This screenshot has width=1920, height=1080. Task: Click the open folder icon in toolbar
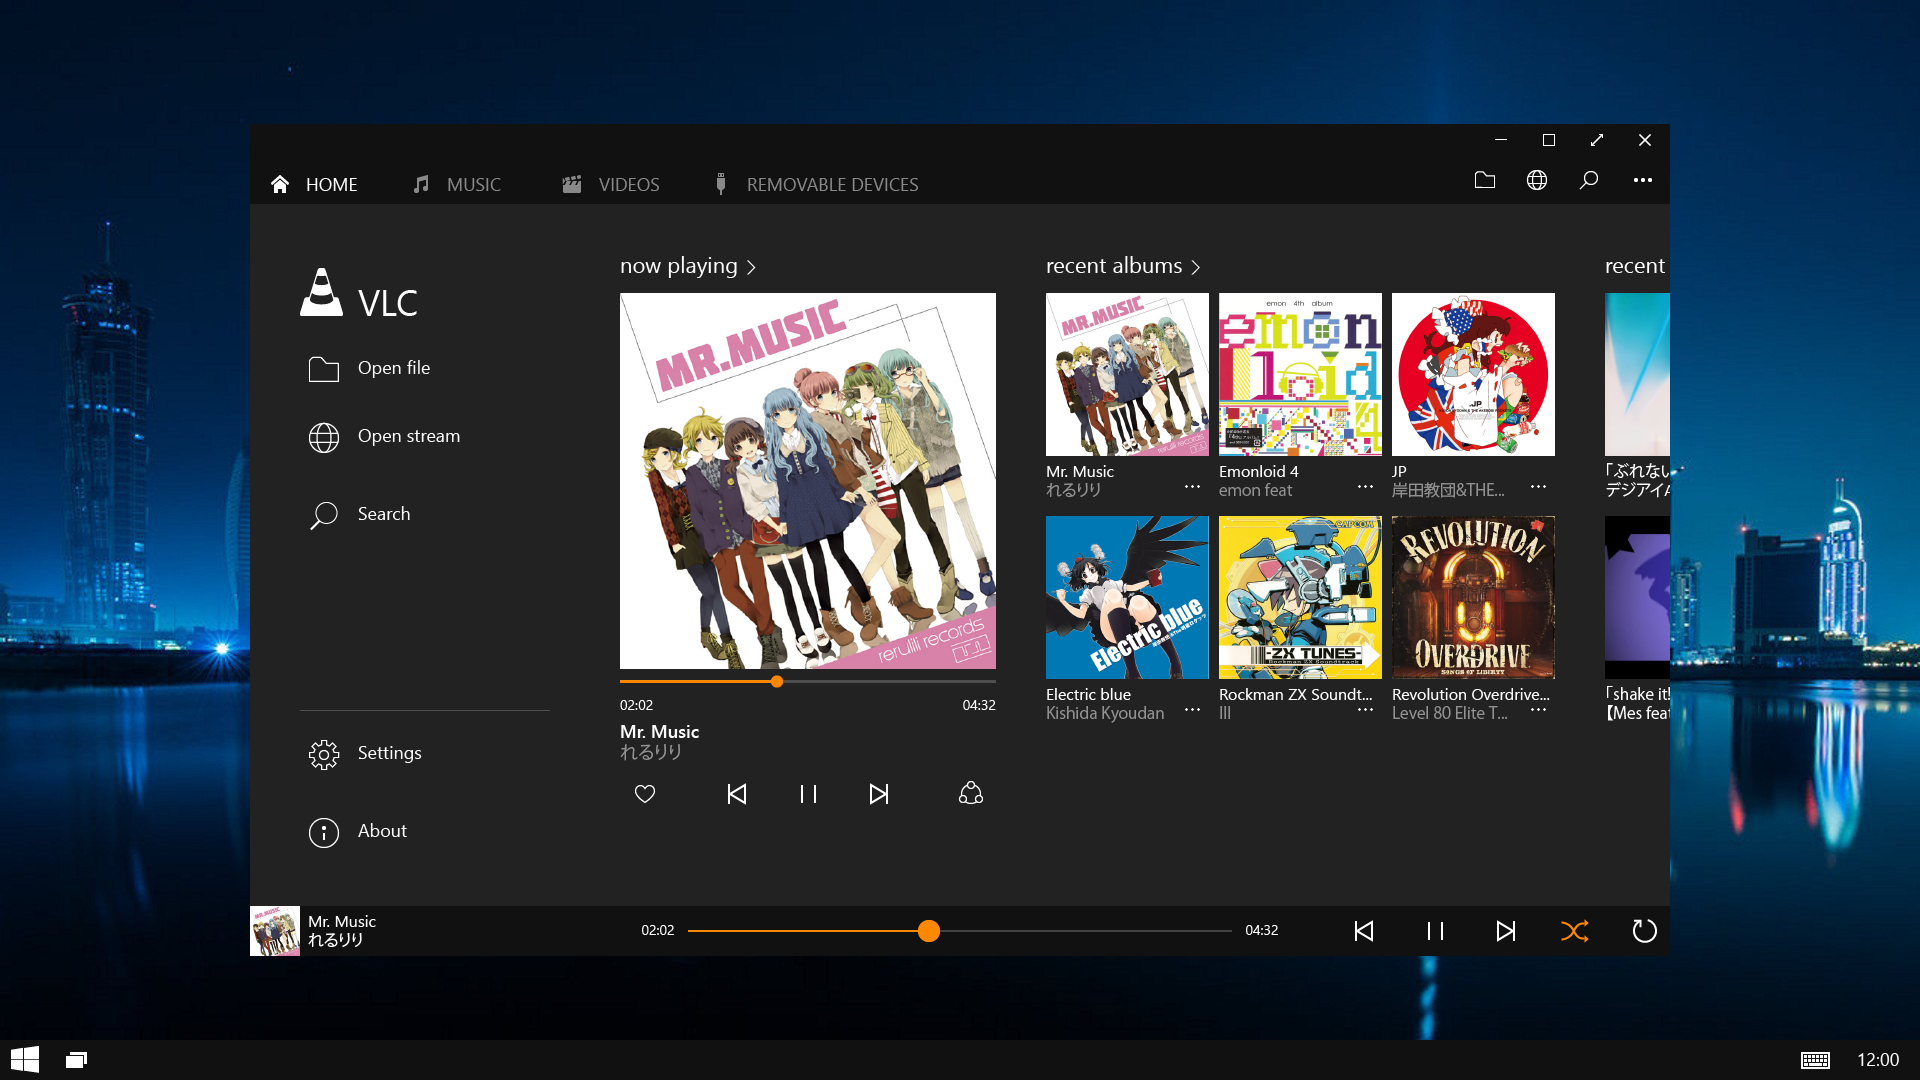click(x=1485, y=181)
